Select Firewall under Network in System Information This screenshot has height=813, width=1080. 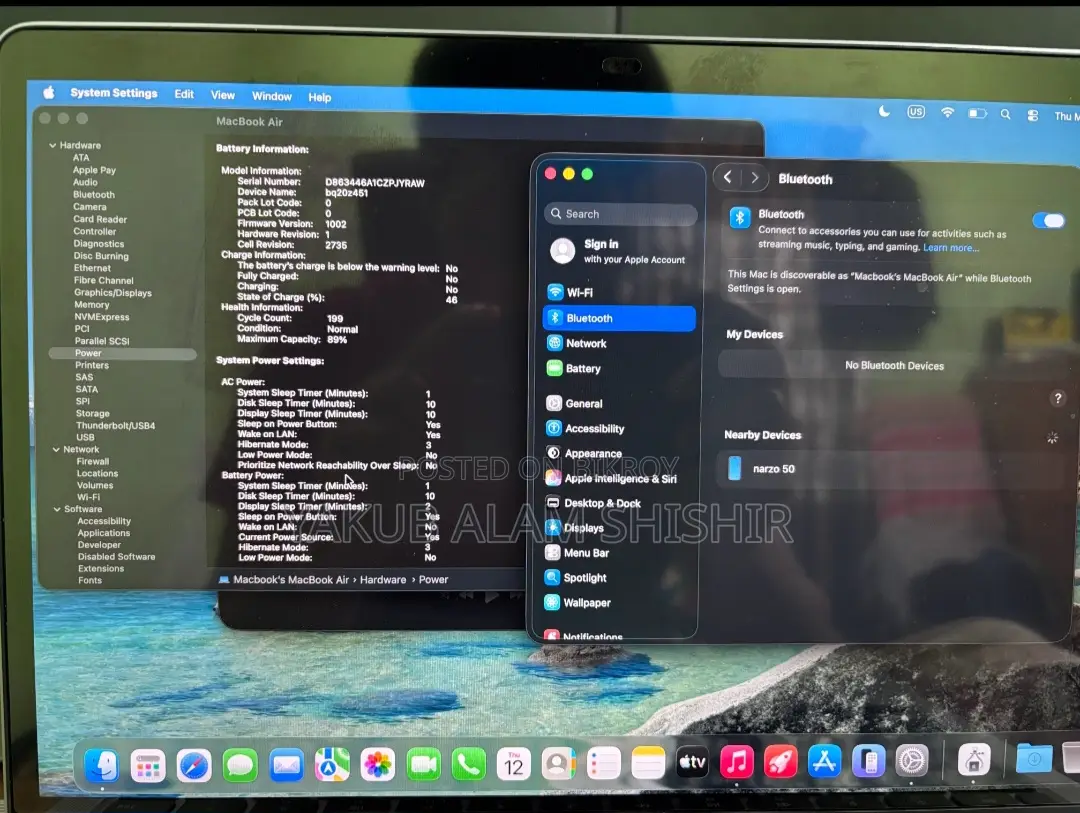[x=93, y=462]
